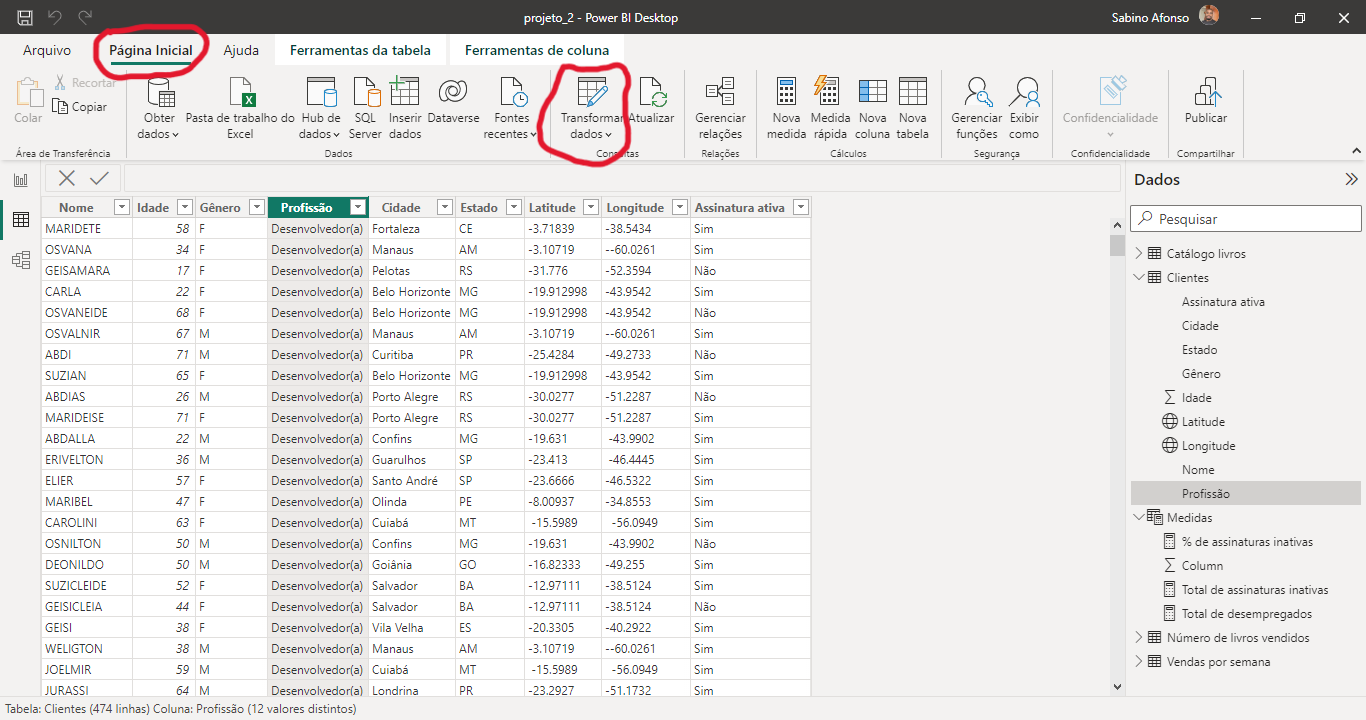Collapse the Clientes table

pyautogui.click(x=1139, y=278)
